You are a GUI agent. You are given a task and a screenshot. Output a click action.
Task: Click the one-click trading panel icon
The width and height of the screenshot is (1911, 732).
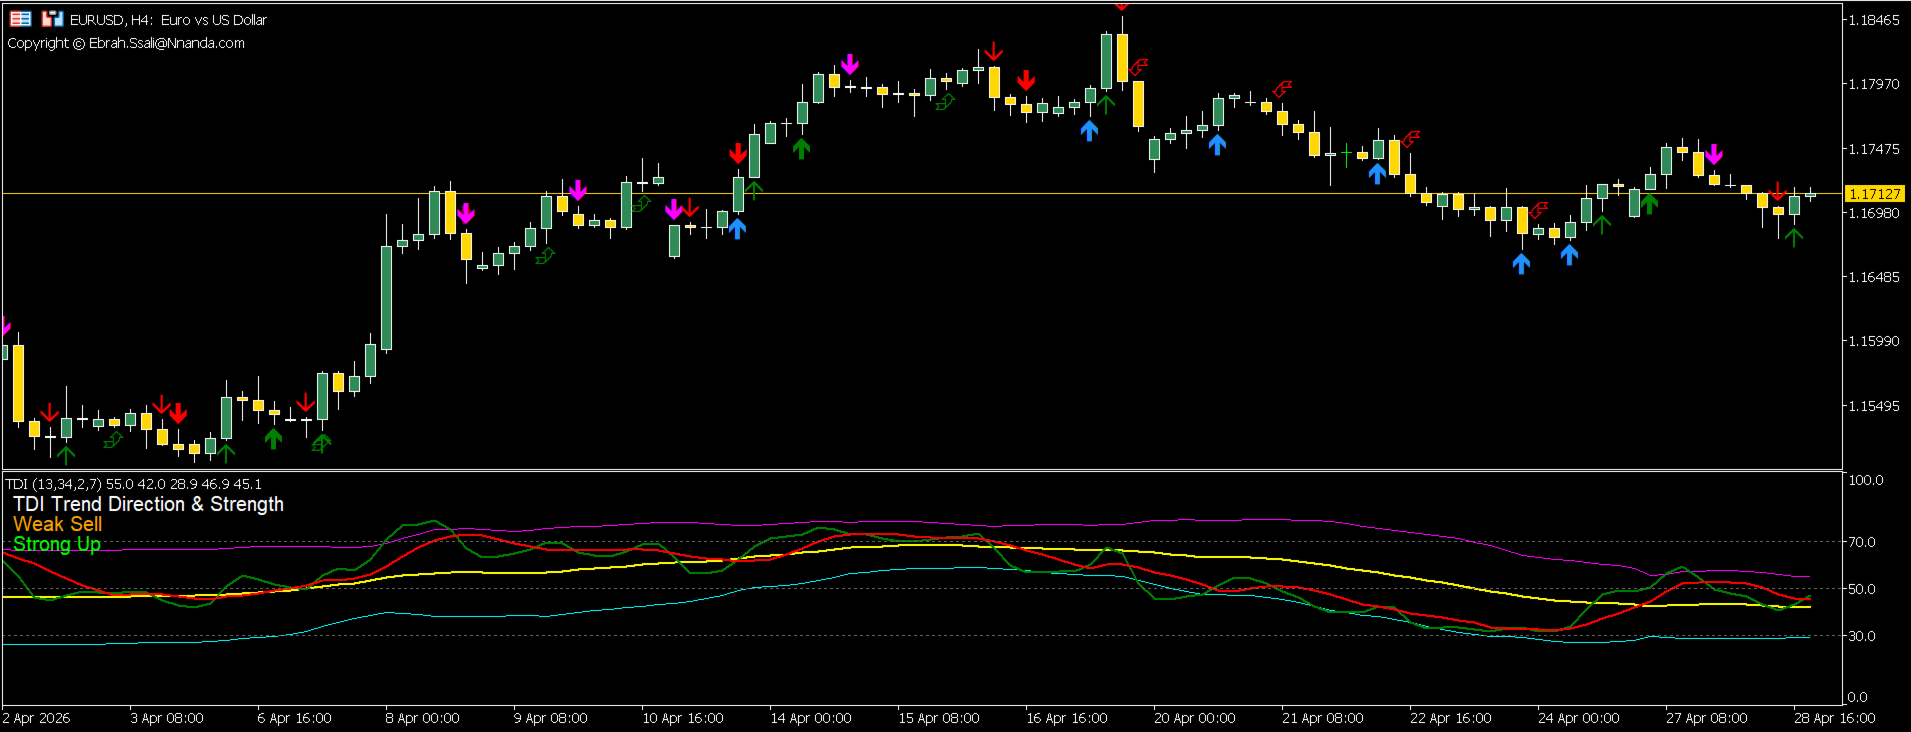click(20, 19)
